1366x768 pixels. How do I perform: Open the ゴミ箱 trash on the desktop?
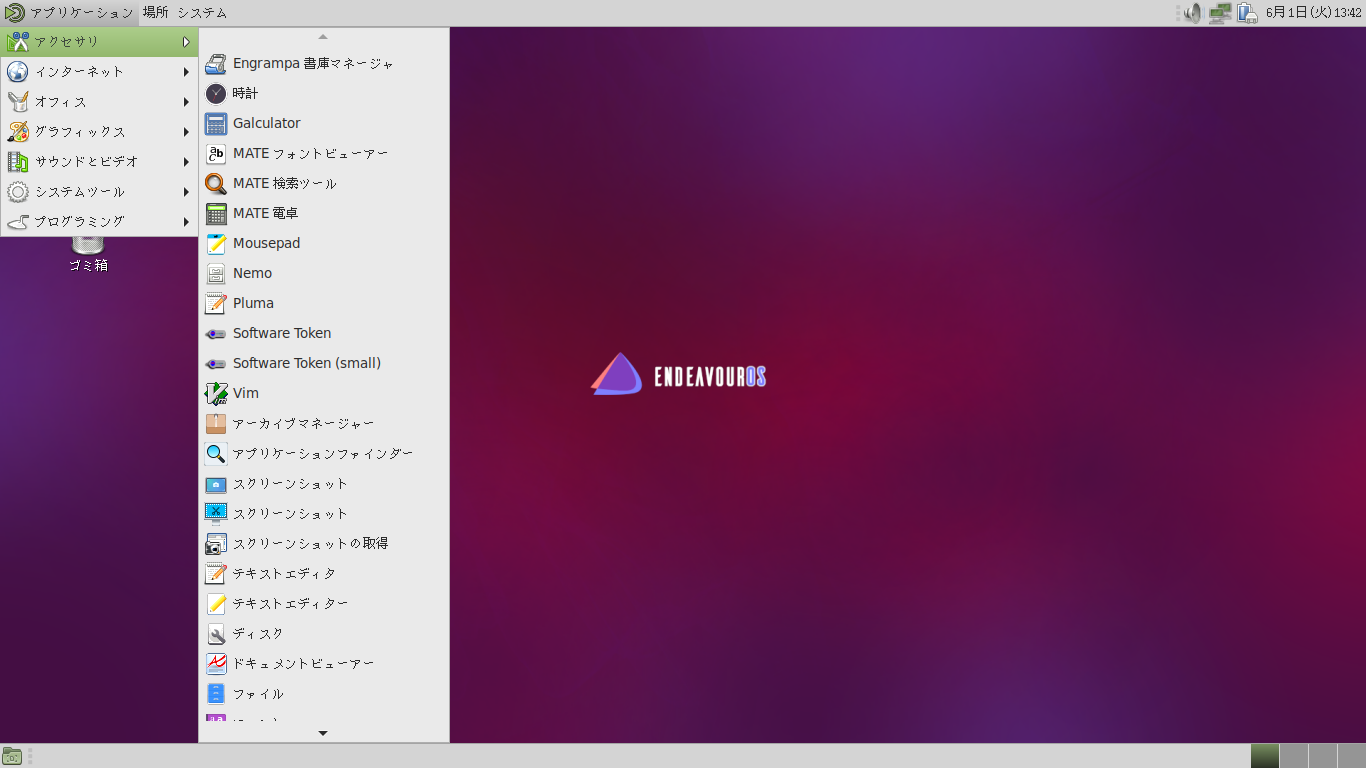point(88,252)
